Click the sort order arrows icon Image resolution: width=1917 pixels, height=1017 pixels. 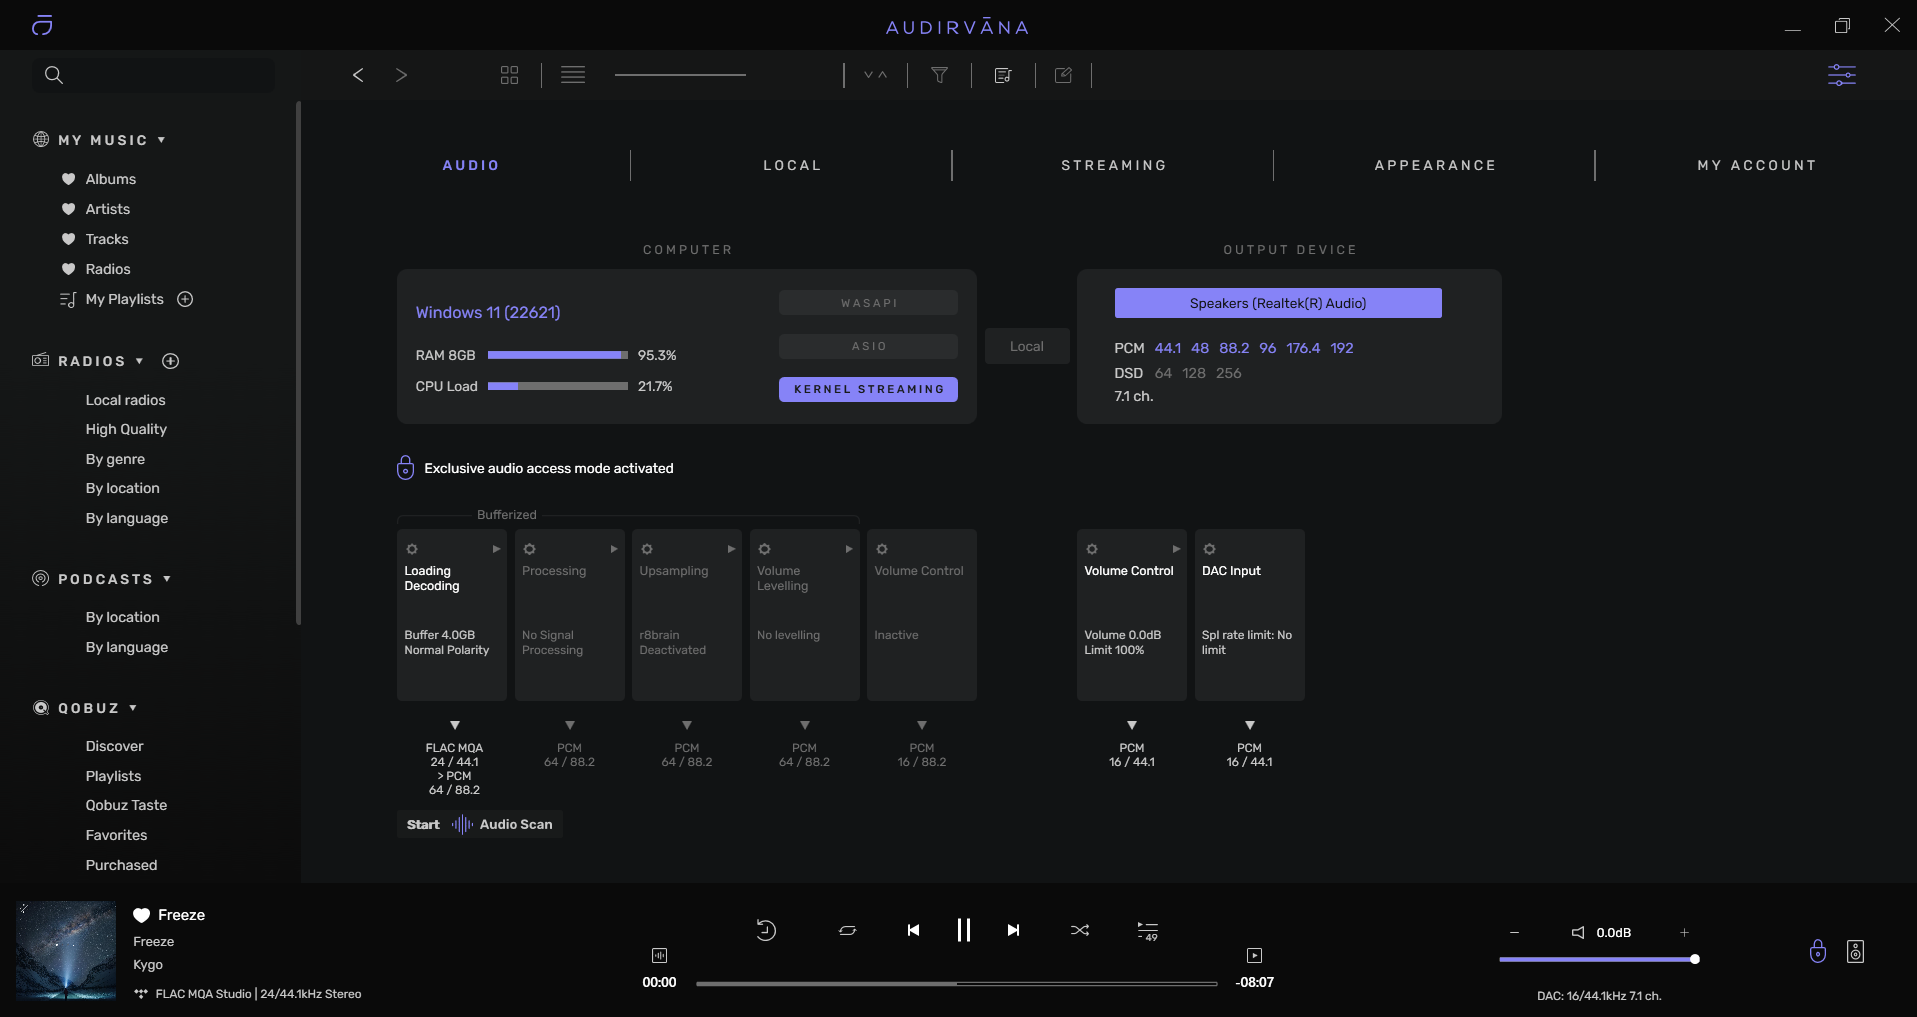pos(876,75)
